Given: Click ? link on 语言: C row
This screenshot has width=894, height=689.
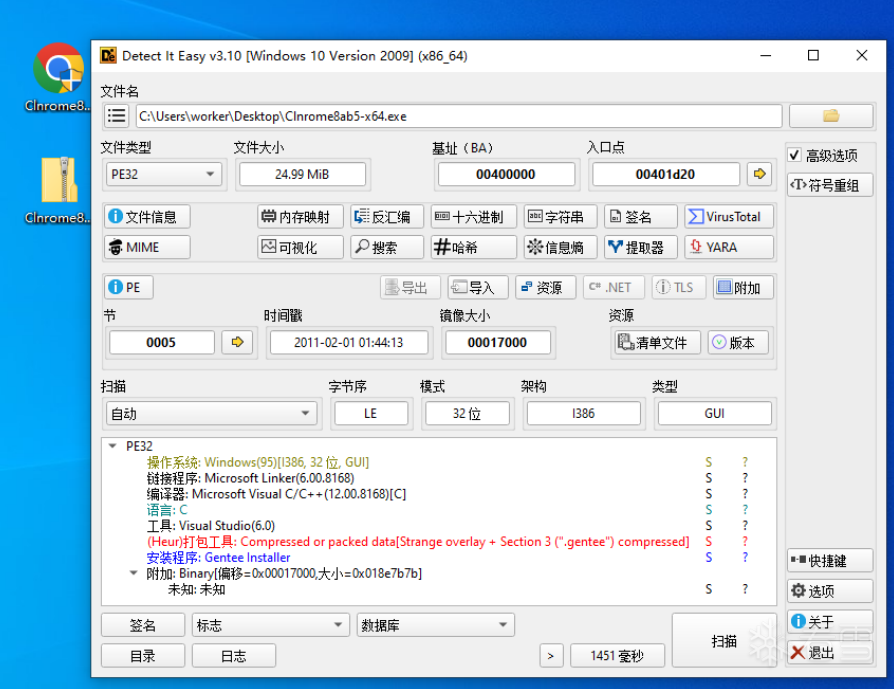Looking at the screenshot, I should (745, 509).
